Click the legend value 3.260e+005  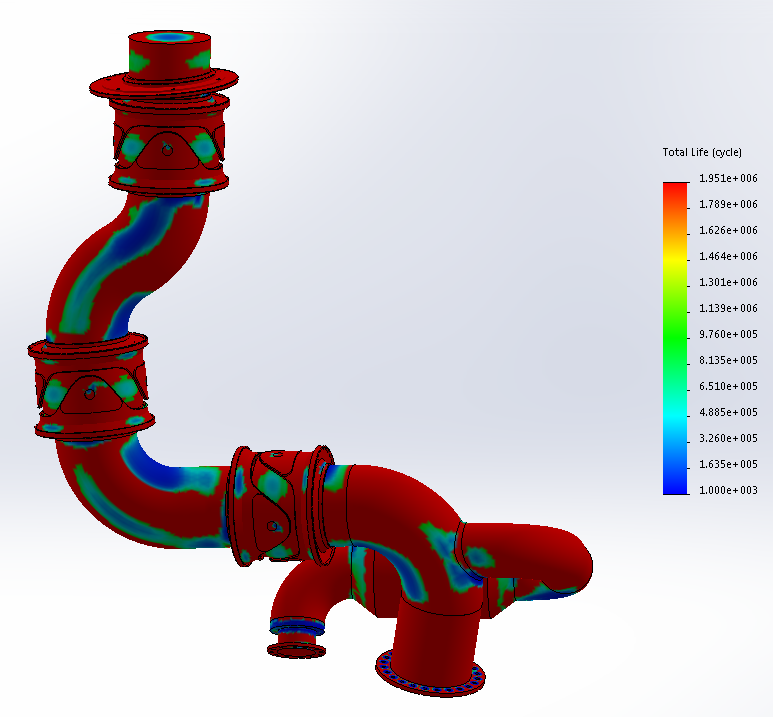[728, 438]
